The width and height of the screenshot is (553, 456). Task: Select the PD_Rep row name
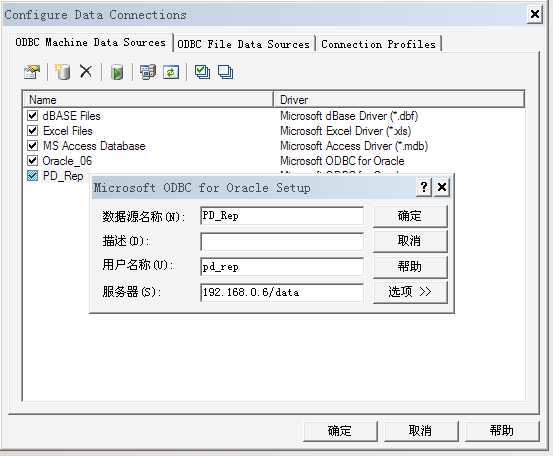tap(63, 176)
